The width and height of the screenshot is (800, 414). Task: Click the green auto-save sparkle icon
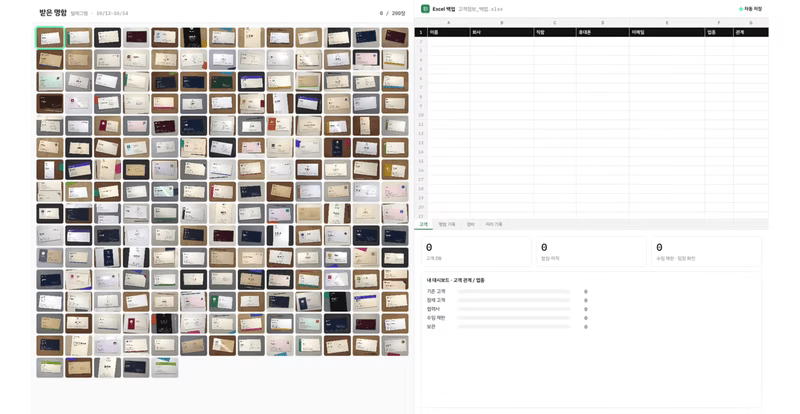pyautogui.click(x=740, y=9)
